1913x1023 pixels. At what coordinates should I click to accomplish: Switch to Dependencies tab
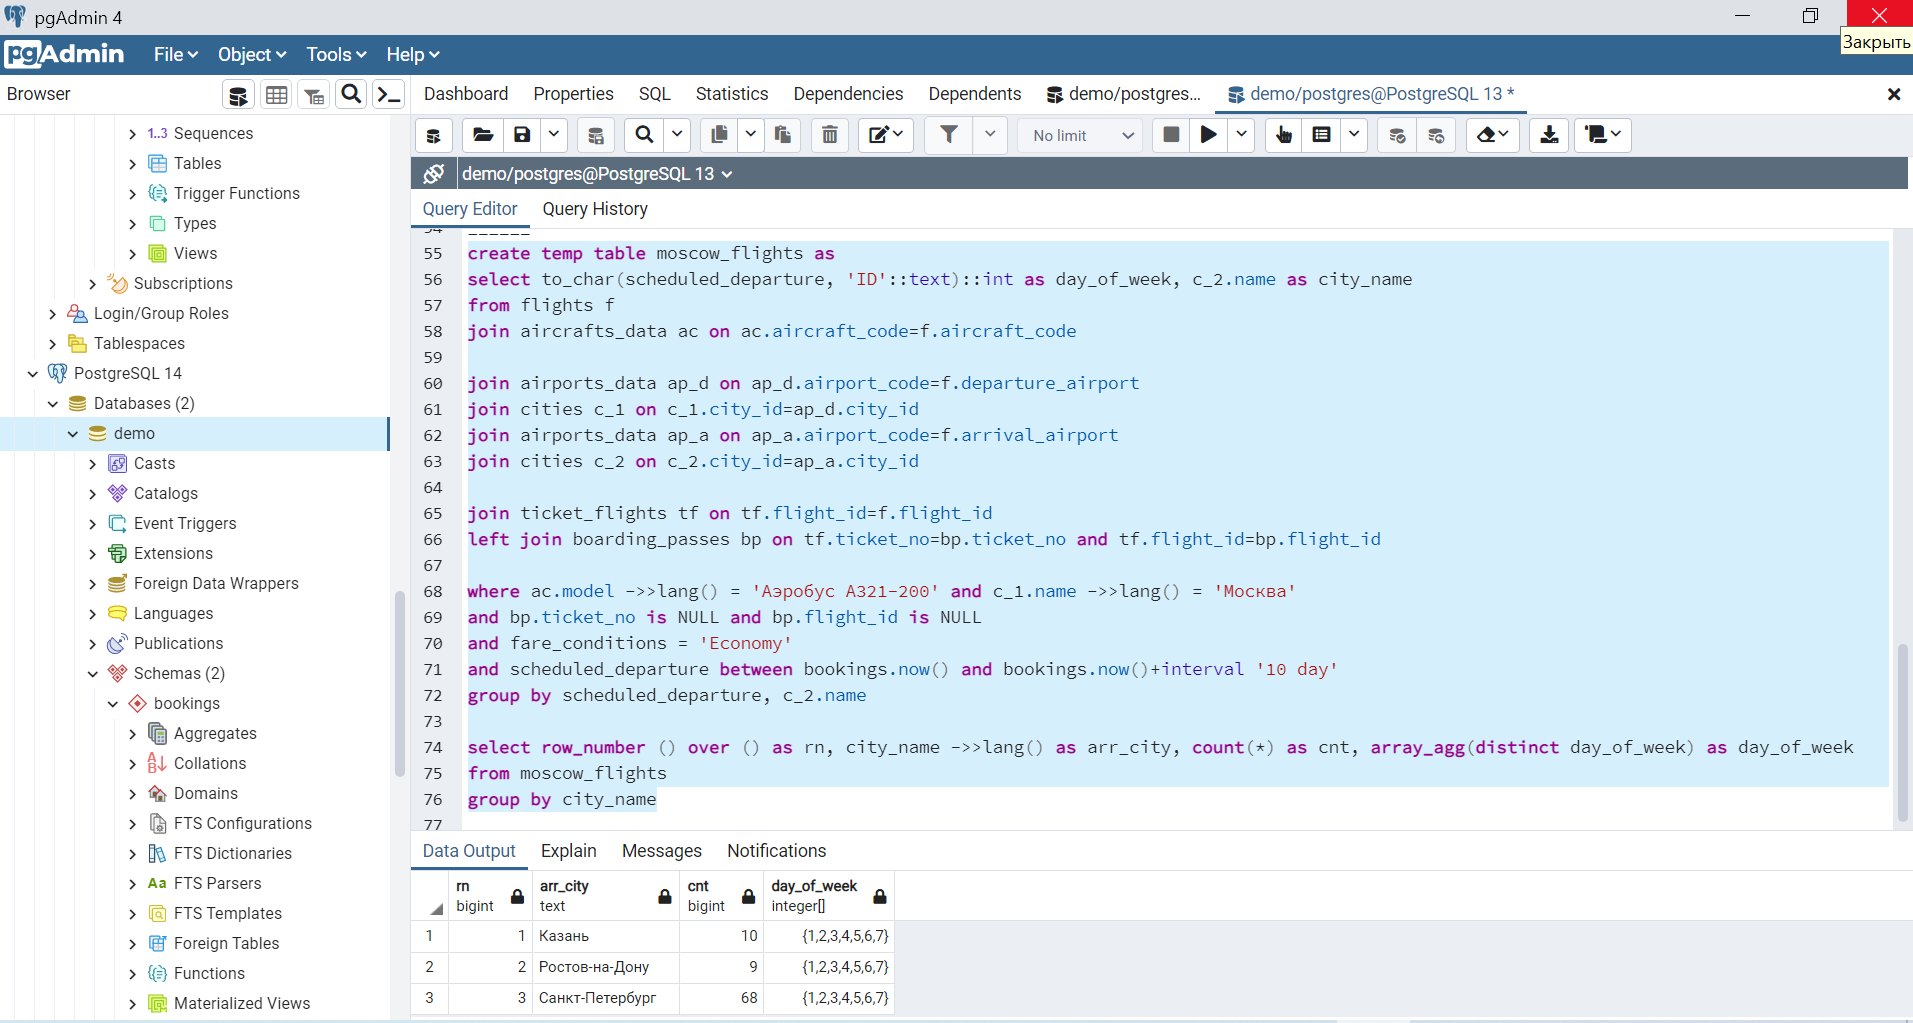click(848, 94)
